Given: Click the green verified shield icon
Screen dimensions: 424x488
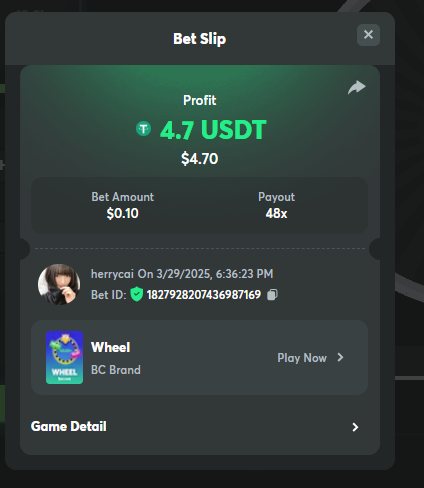Looking at the screenshot, I should pos(136,294).
